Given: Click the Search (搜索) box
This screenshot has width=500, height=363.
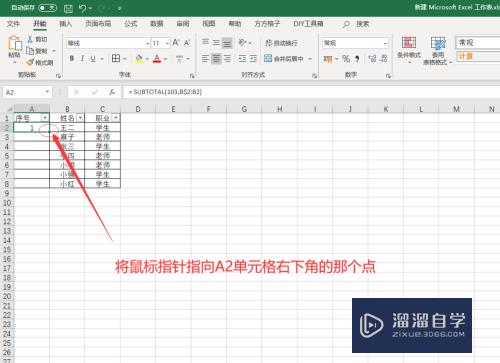Looking at the screenshot, I should 357,24.
